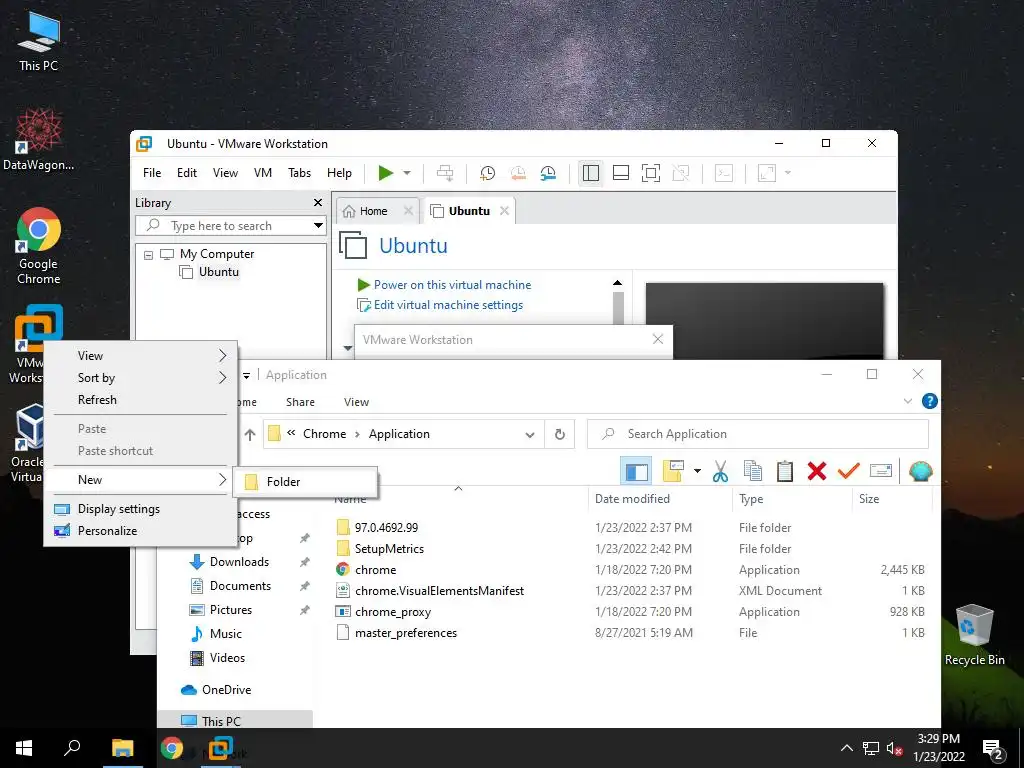Select master_preferences file in the list
1024x768 pixels.
406,633
